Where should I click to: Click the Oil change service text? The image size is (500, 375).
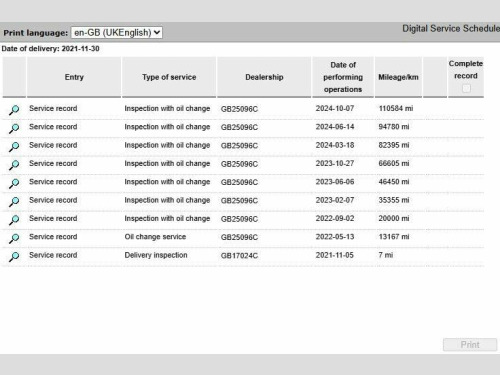tap(155, 237)
